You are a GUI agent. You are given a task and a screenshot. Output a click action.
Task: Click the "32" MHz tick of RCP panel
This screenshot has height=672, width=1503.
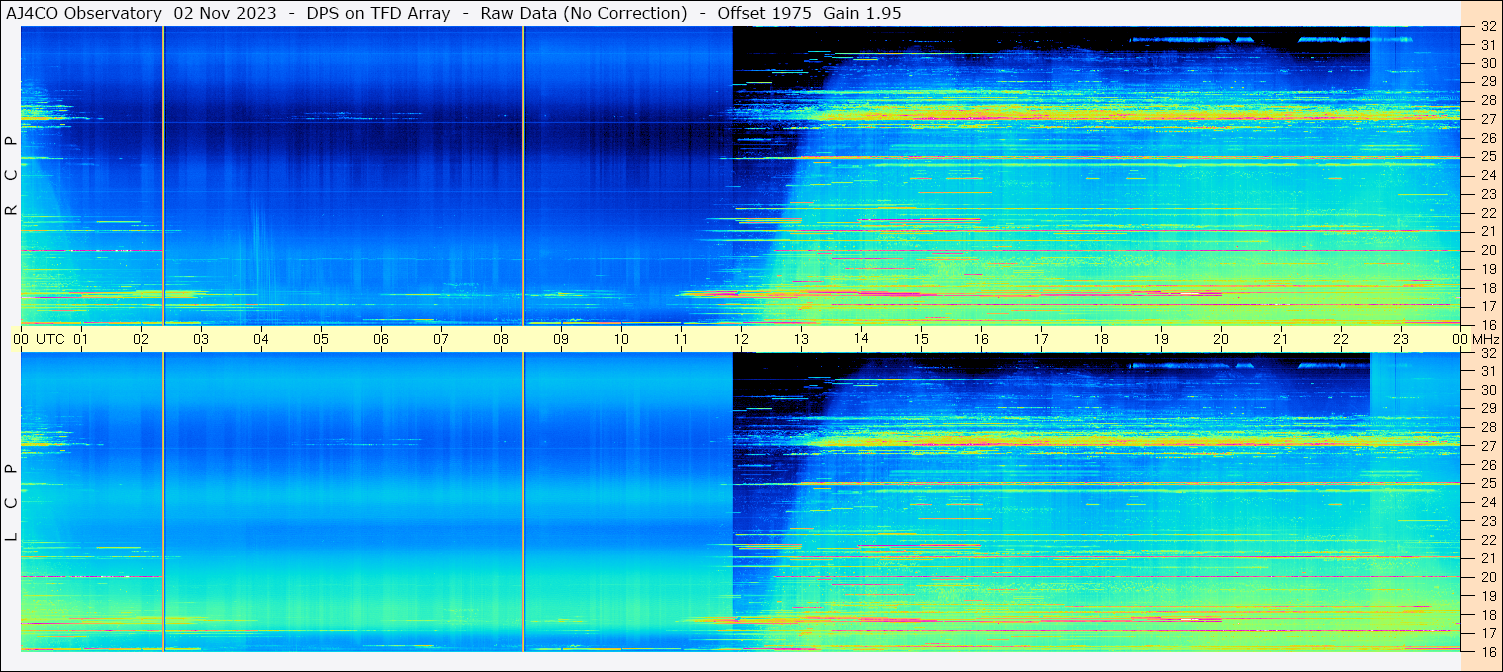[1488, 26]
